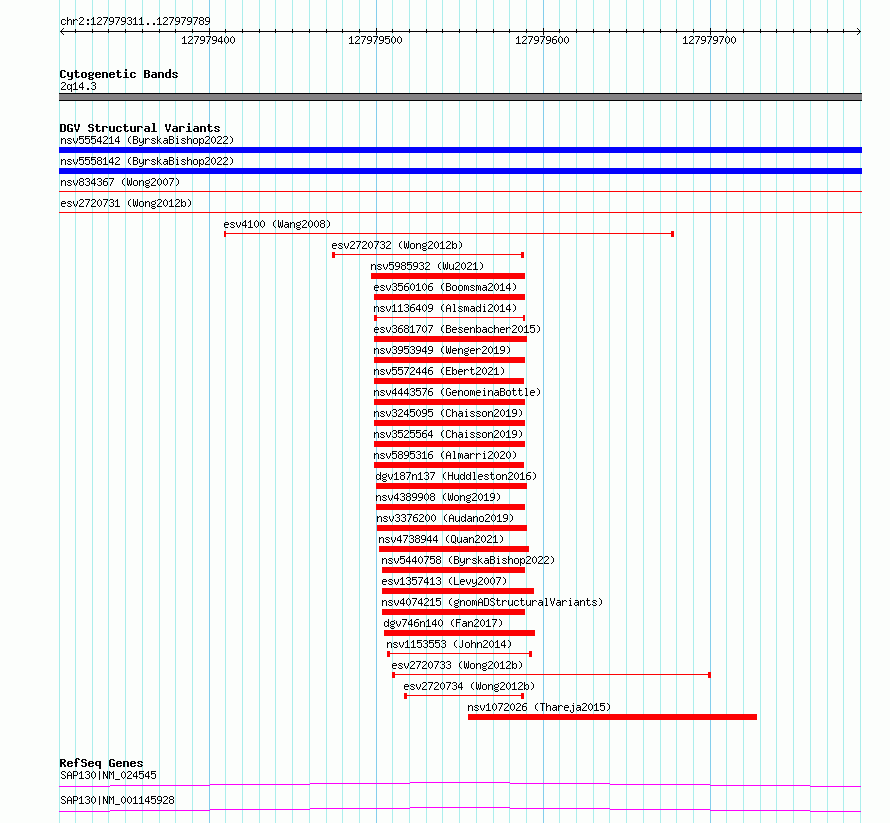The height and width of the screenshot is (823, 890).
Task: Open variant dgv746n140 (Fan2017)
Action: point(443,623)
